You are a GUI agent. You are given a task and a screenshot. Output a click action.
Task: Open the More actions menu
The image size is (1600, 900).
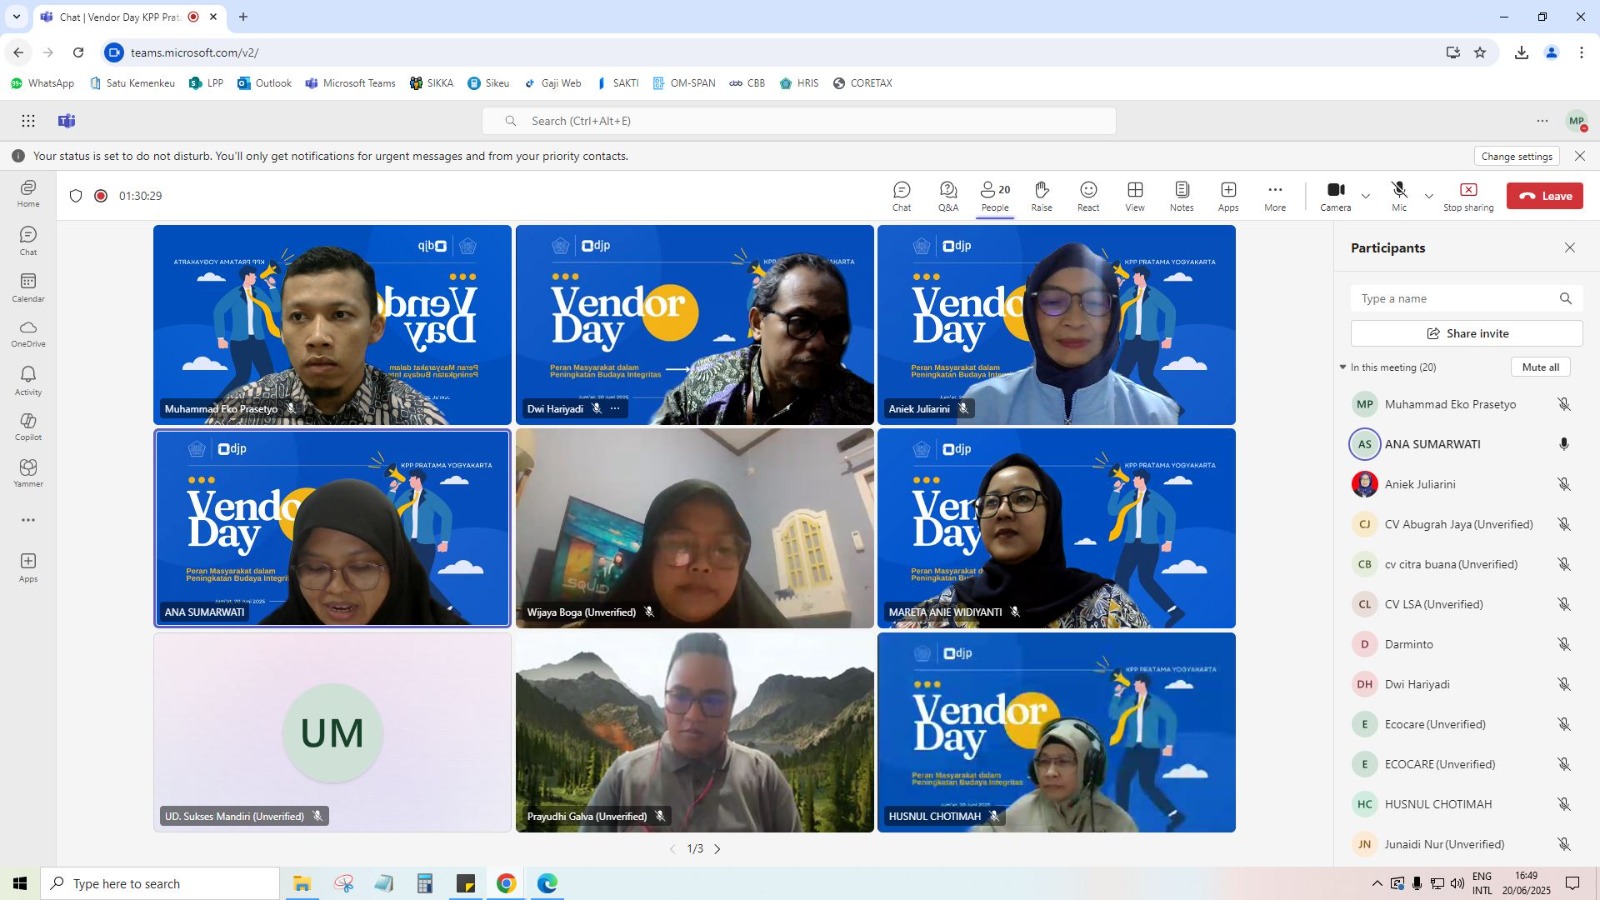pyautogui.click(x=1274, y=195)
